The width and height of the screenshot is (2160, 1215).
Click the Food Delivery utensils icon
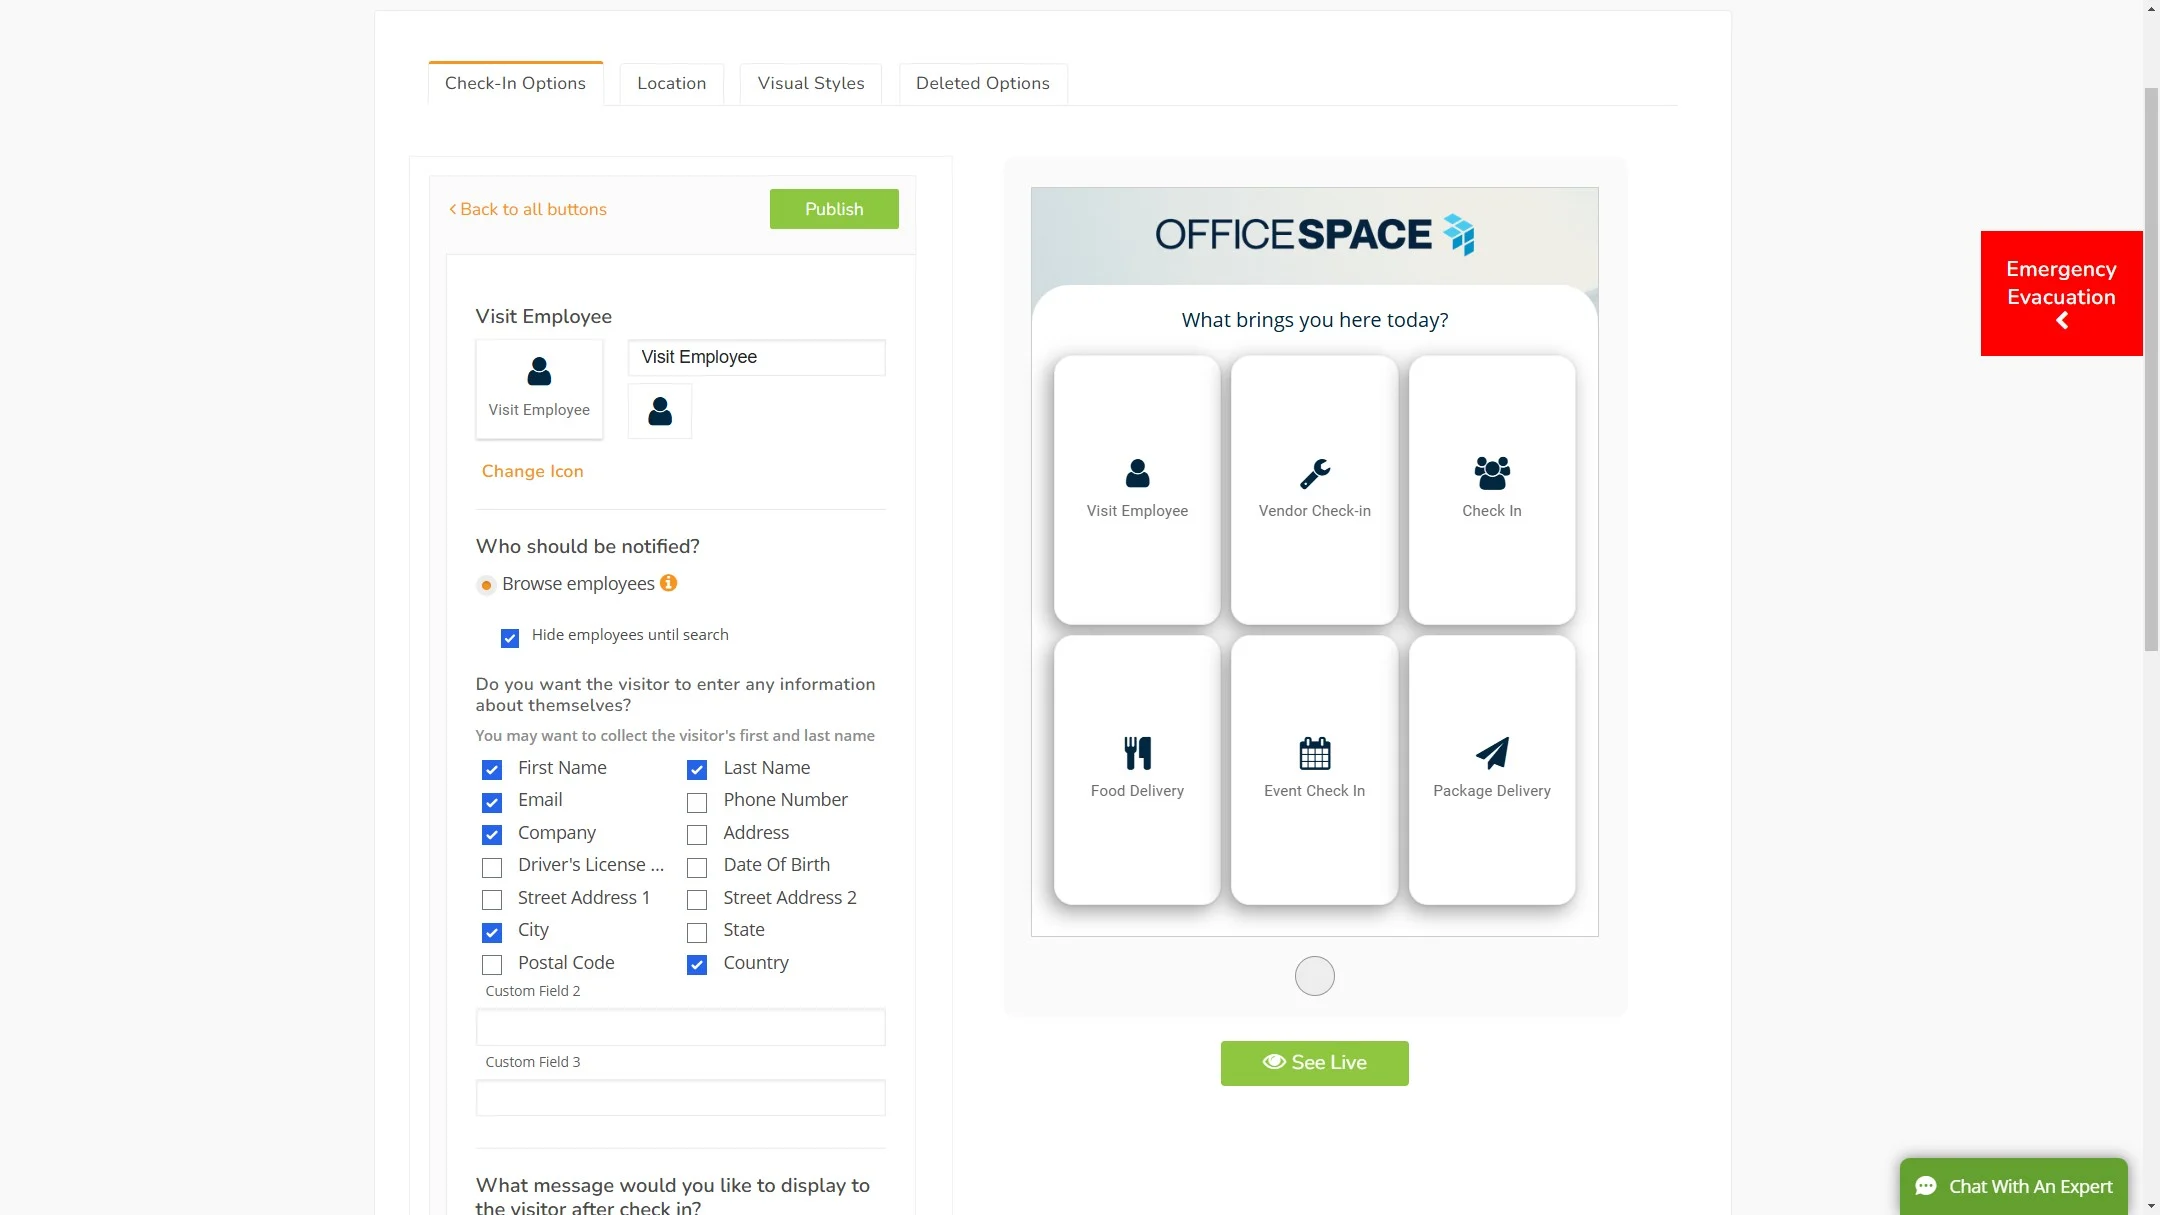[1137, 753]
